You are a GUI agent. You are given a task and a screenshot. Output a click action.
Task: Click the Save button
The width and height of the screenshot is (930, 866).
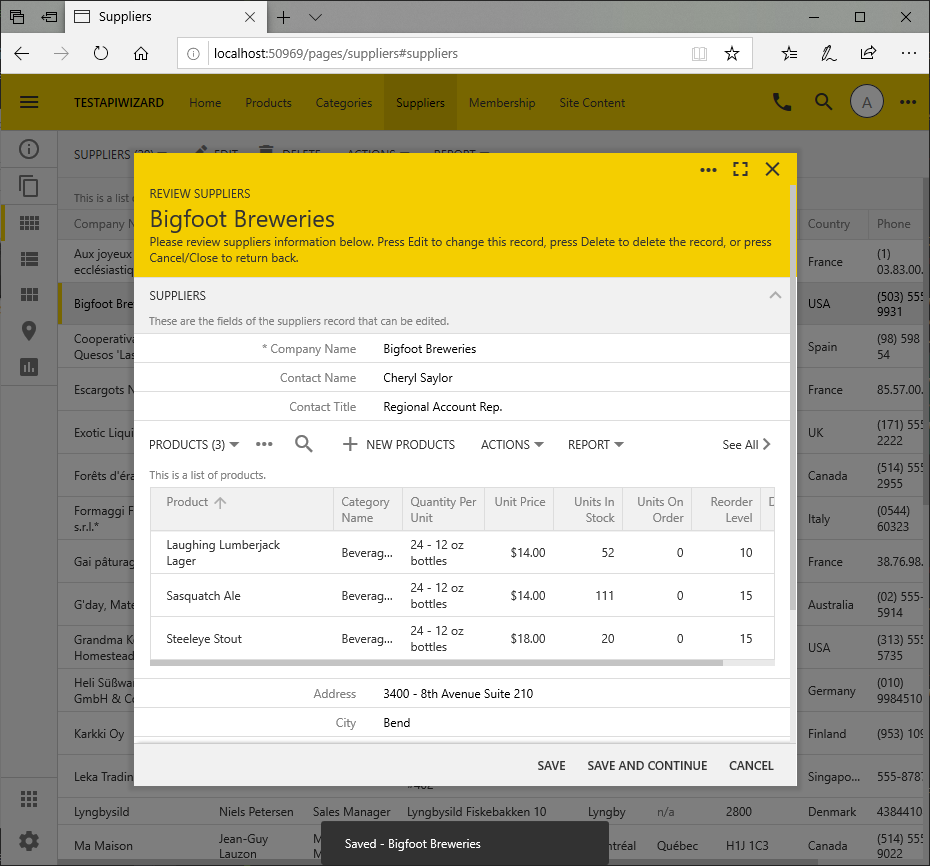(551, 766)
